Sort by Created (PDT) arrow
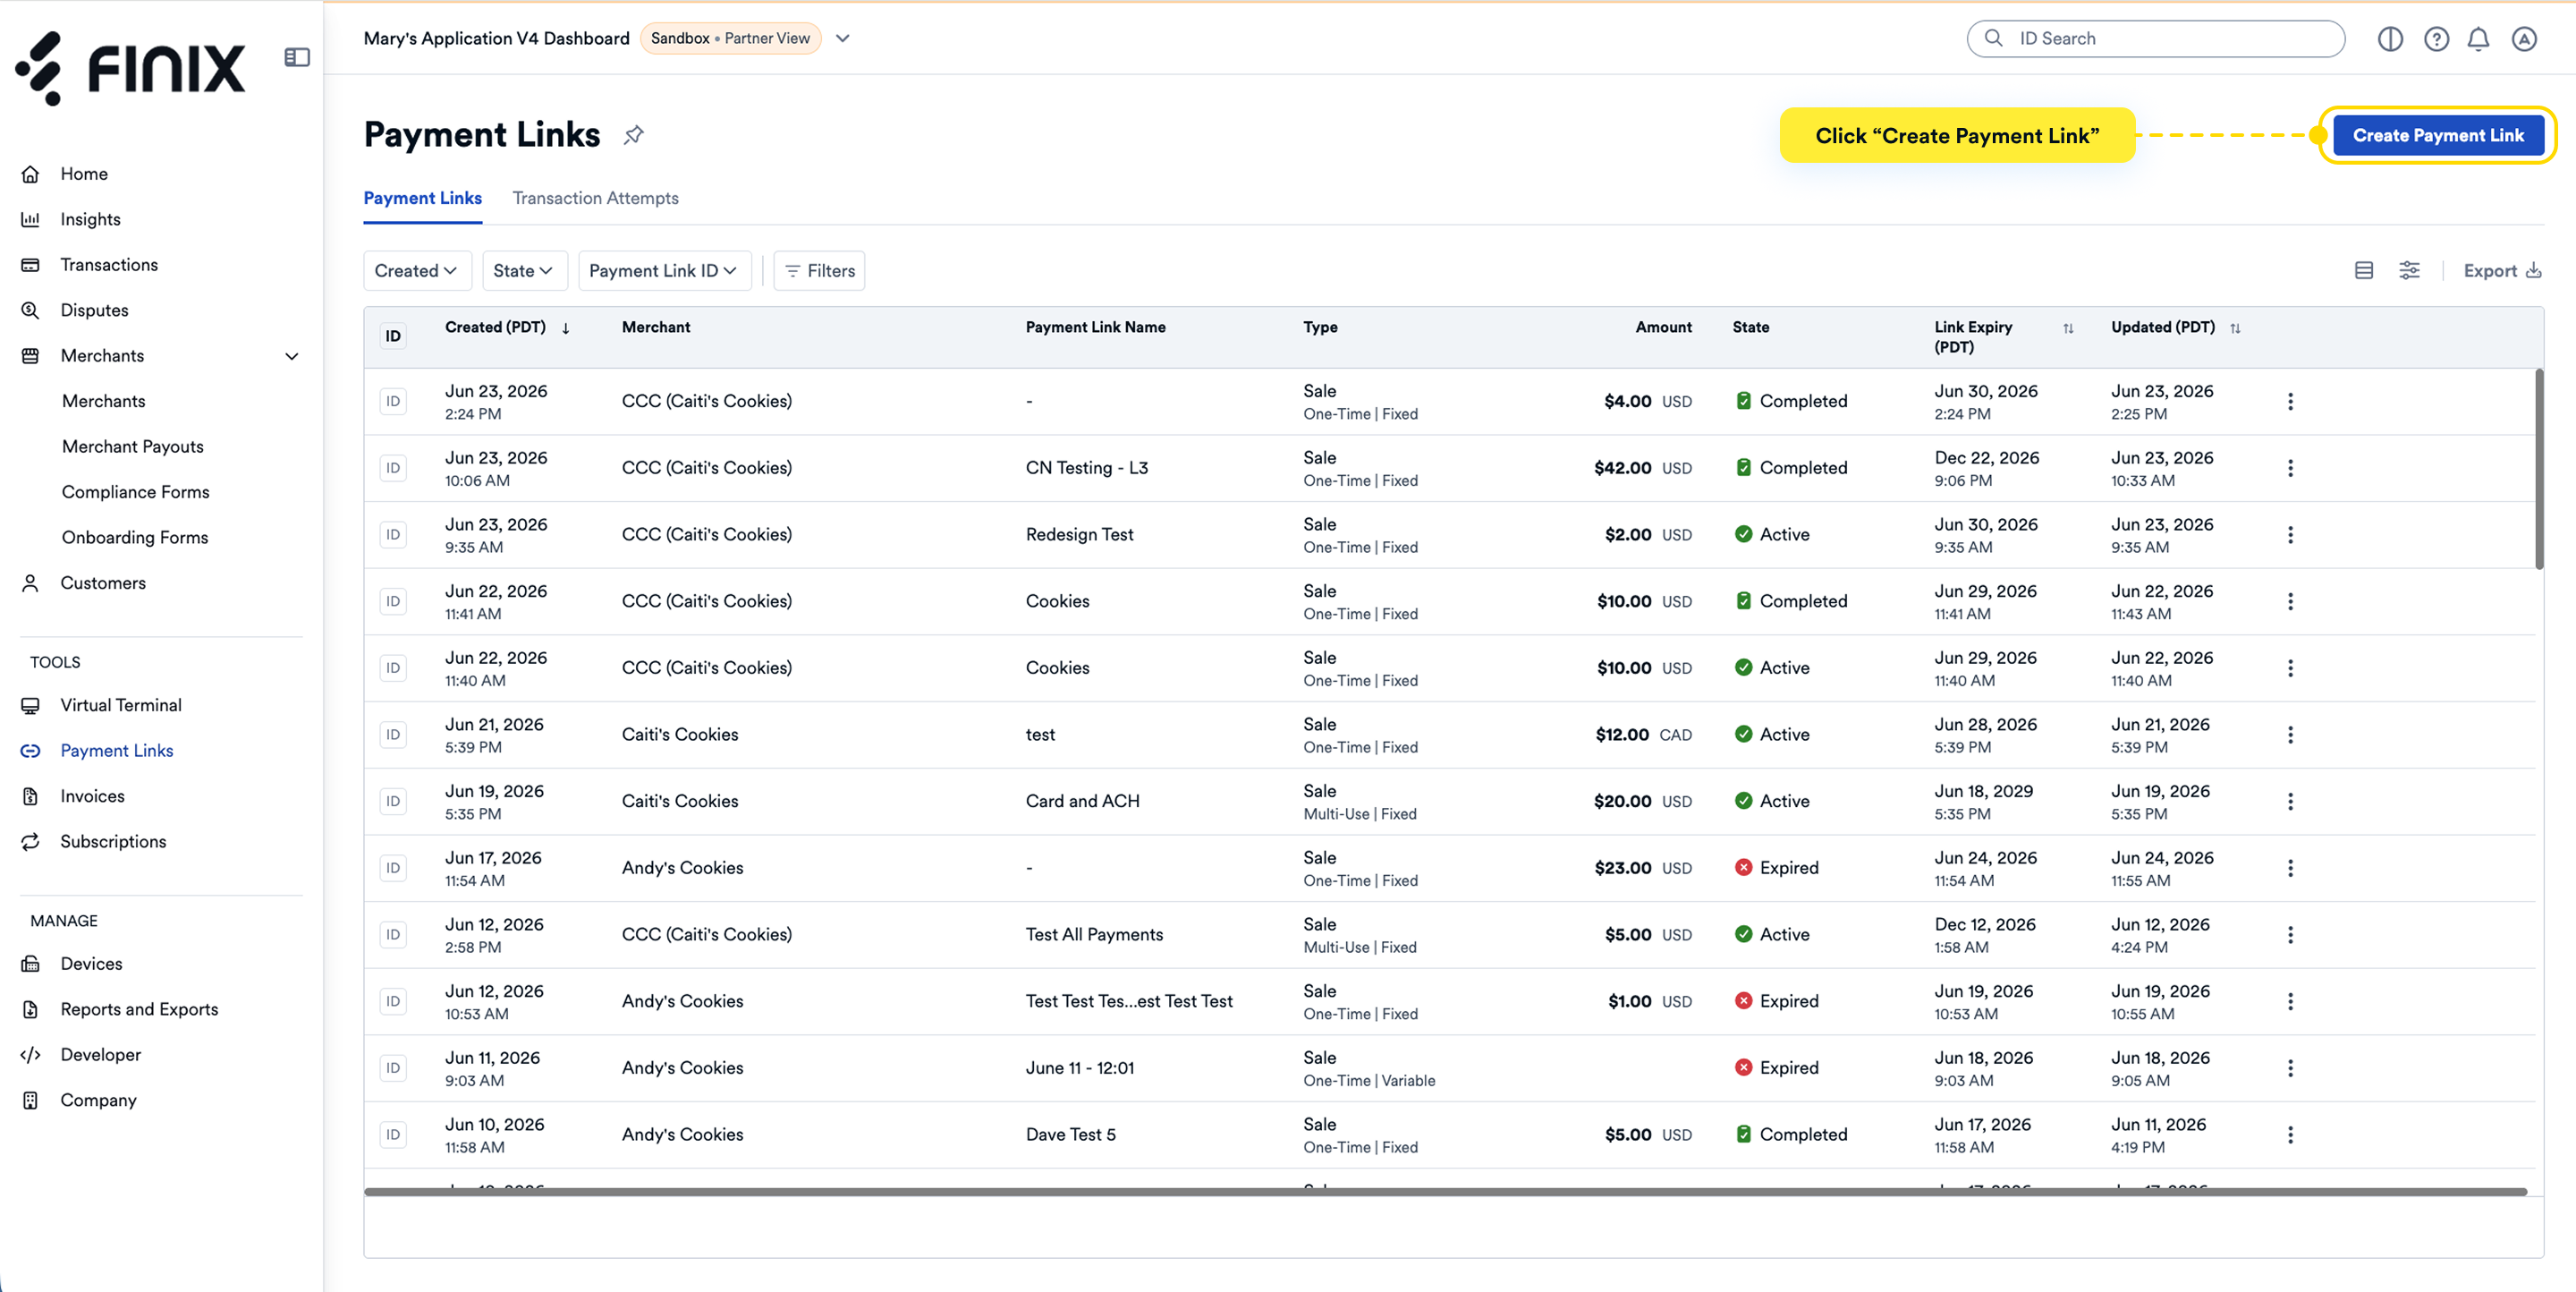The image size is (2576, 1292). [x=566, y=328]
